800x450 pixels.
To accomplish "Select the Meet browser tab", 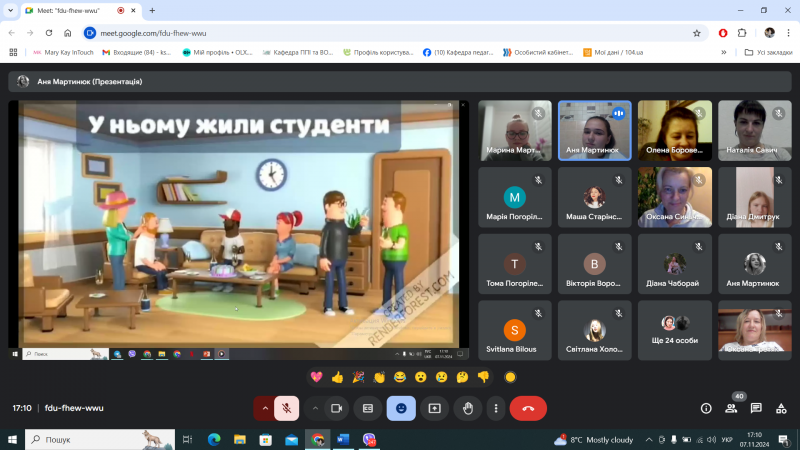I will 70,10.
